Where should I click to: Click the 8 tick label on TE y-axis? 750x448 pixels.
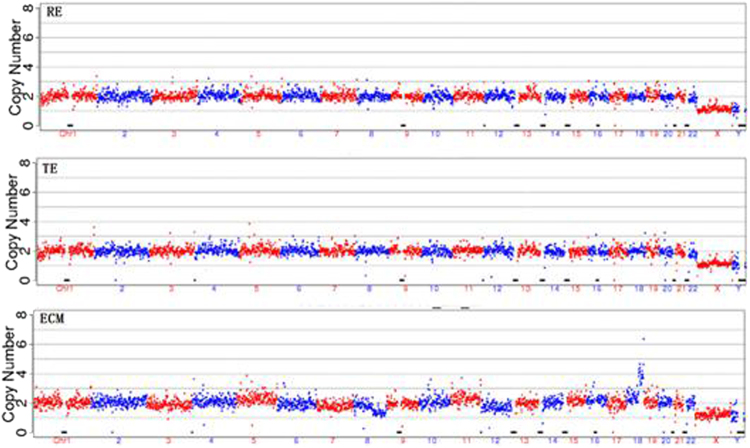(x=27, y=163)
